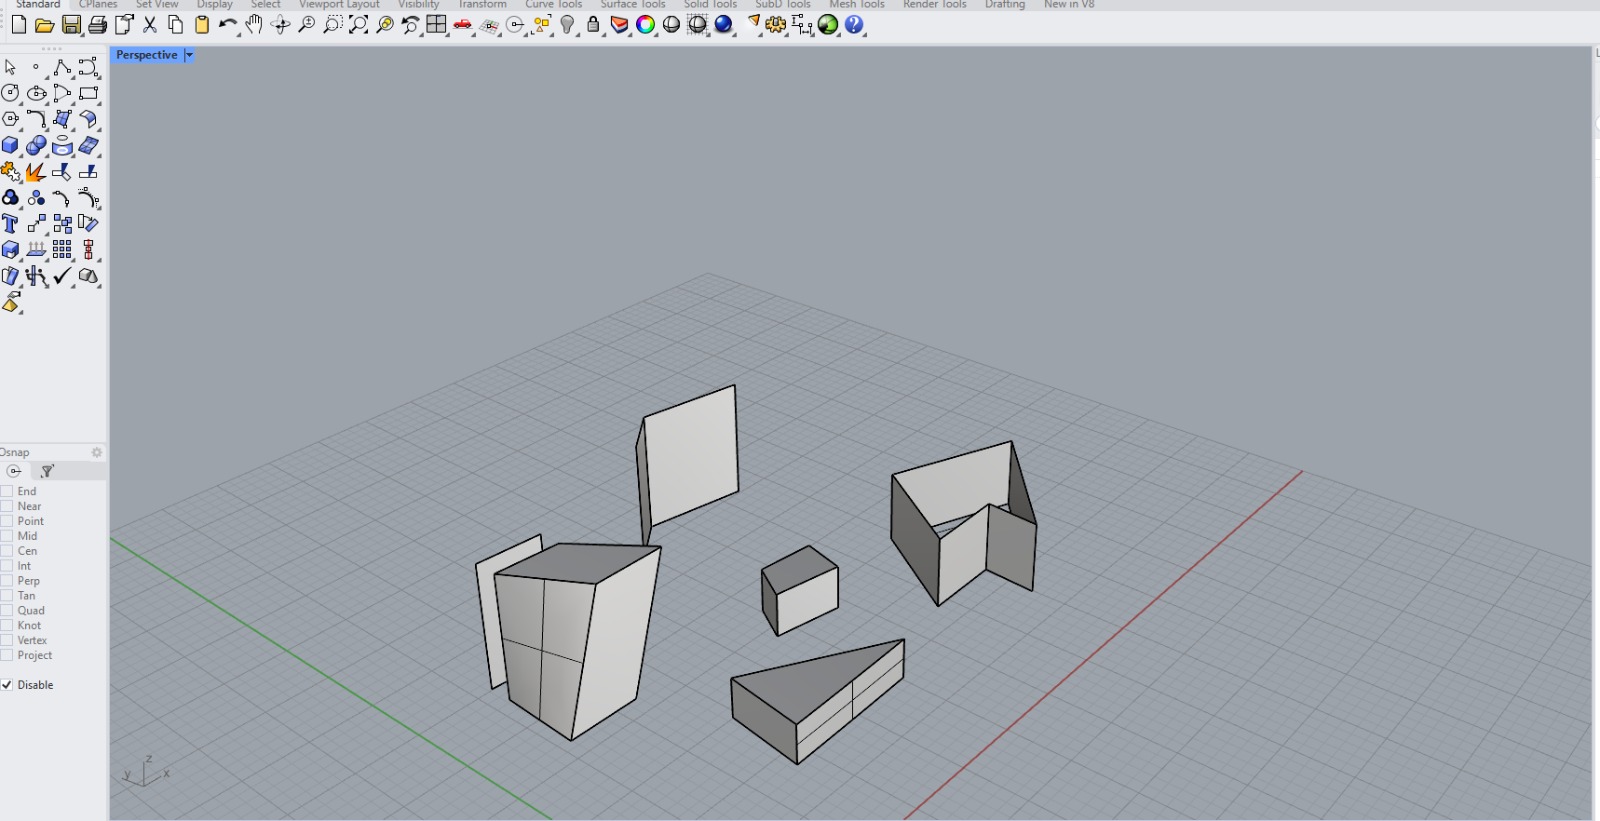Switch to the Curve Tools tab

(553, 5)
